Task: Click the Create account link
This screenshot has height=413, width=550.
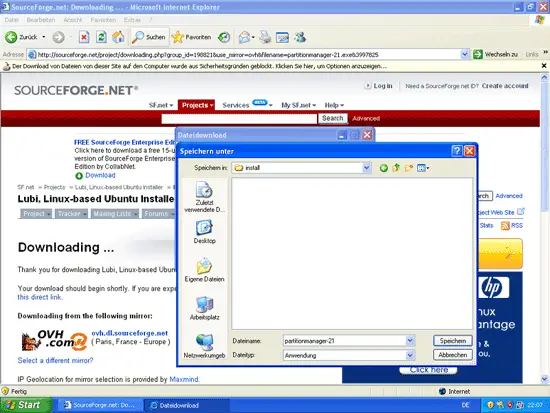Action: pyautogui.click(x=505, y=86)
